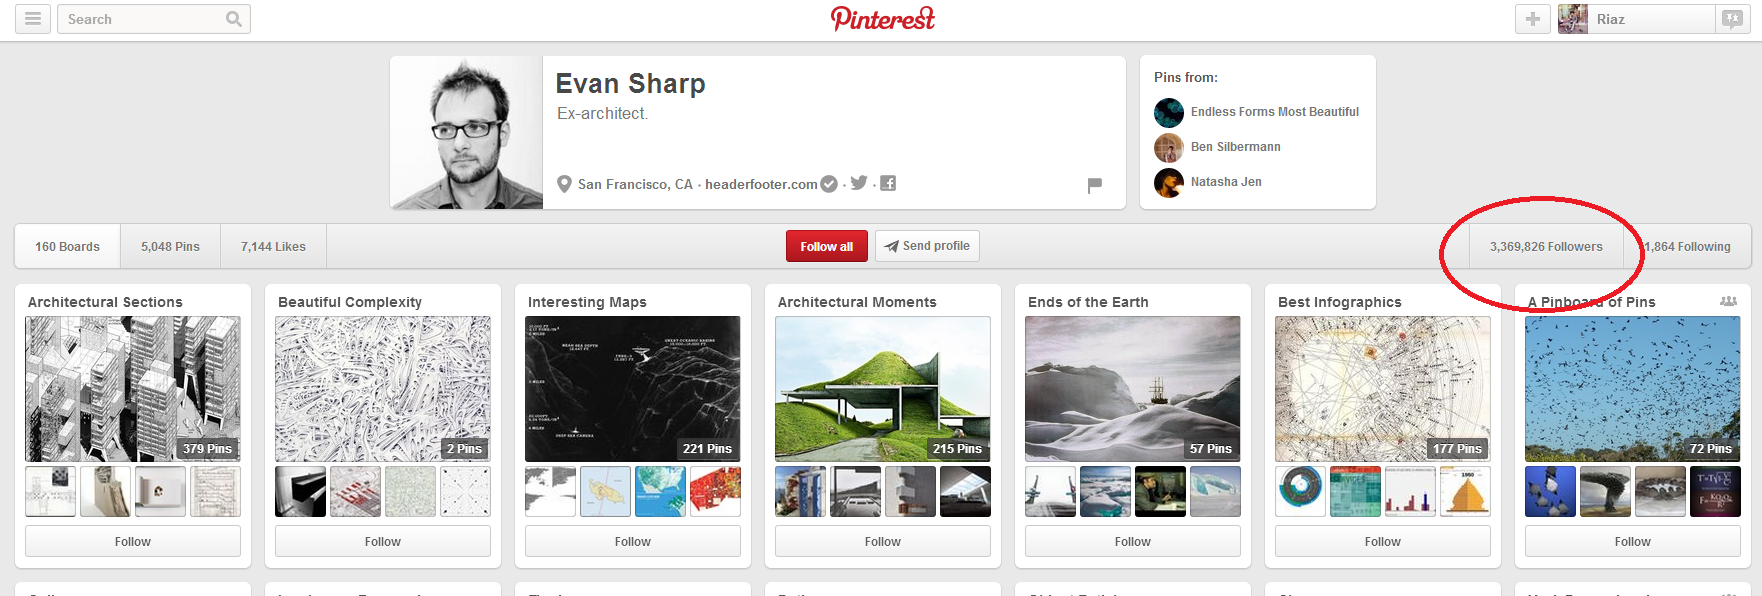Open the Interesting Maps cover image

(633, 389)
